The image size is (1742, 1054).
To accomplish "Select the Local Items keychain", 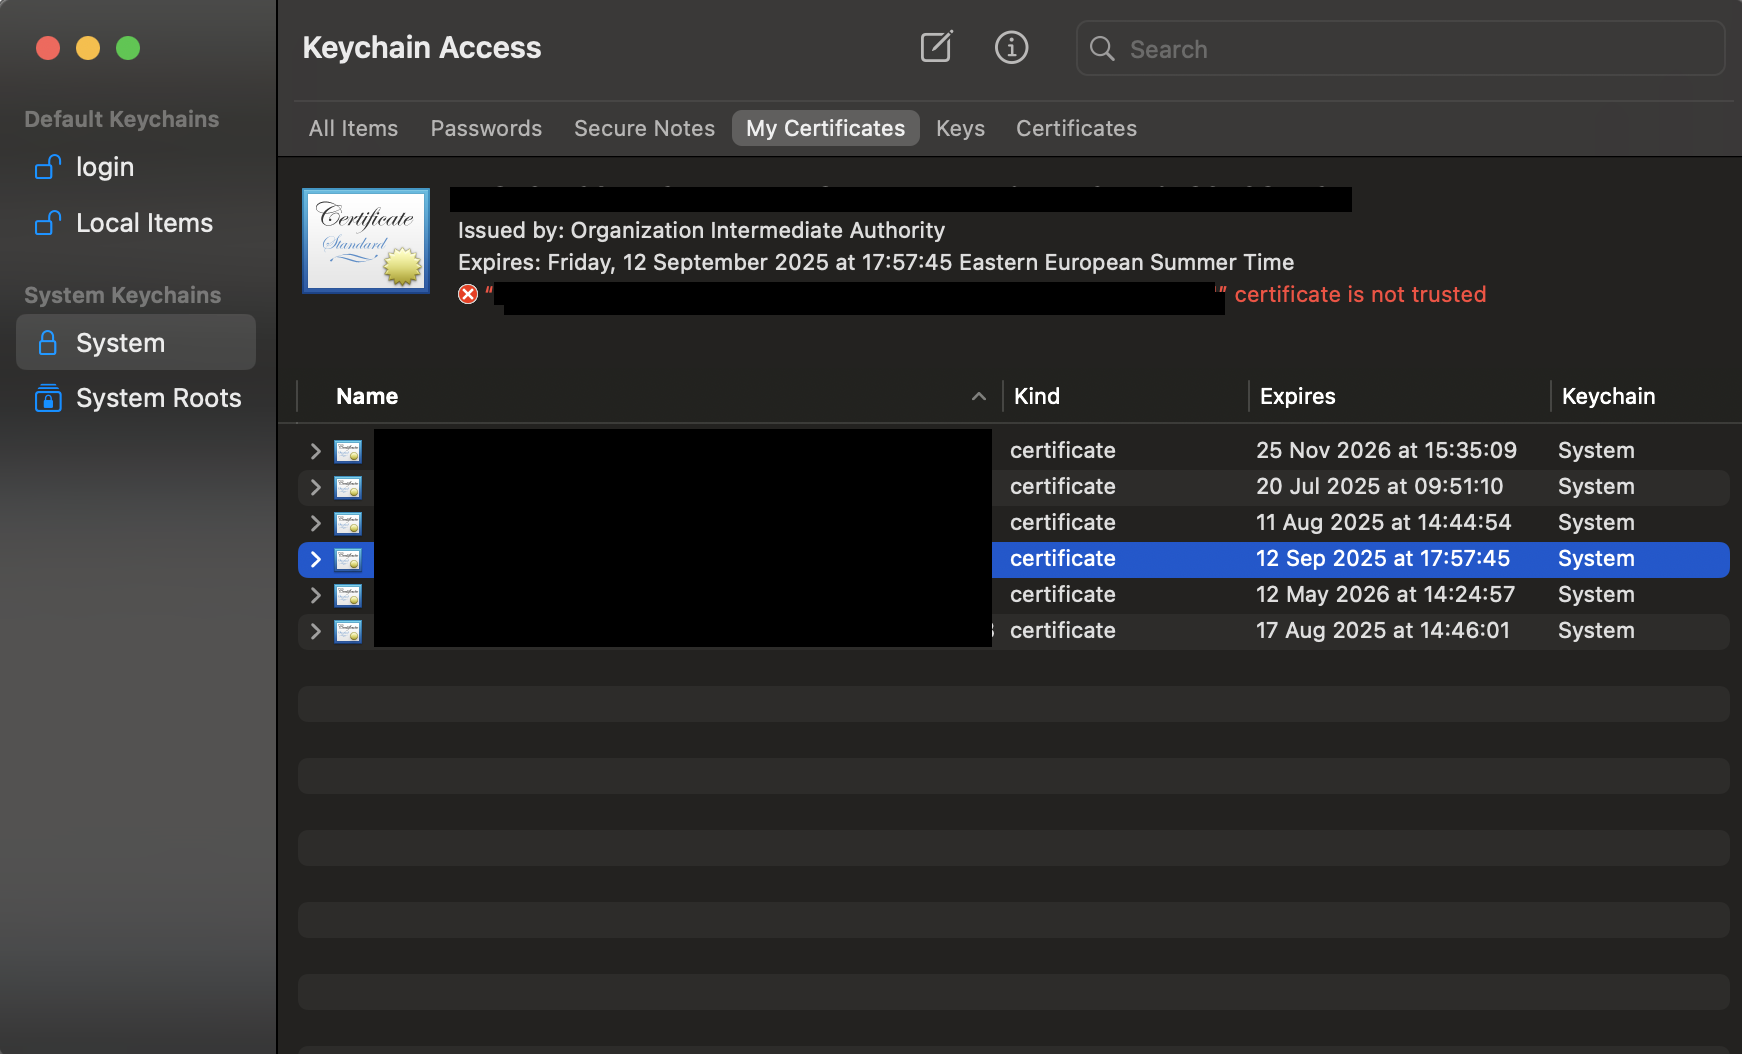I will click(143, 222).
